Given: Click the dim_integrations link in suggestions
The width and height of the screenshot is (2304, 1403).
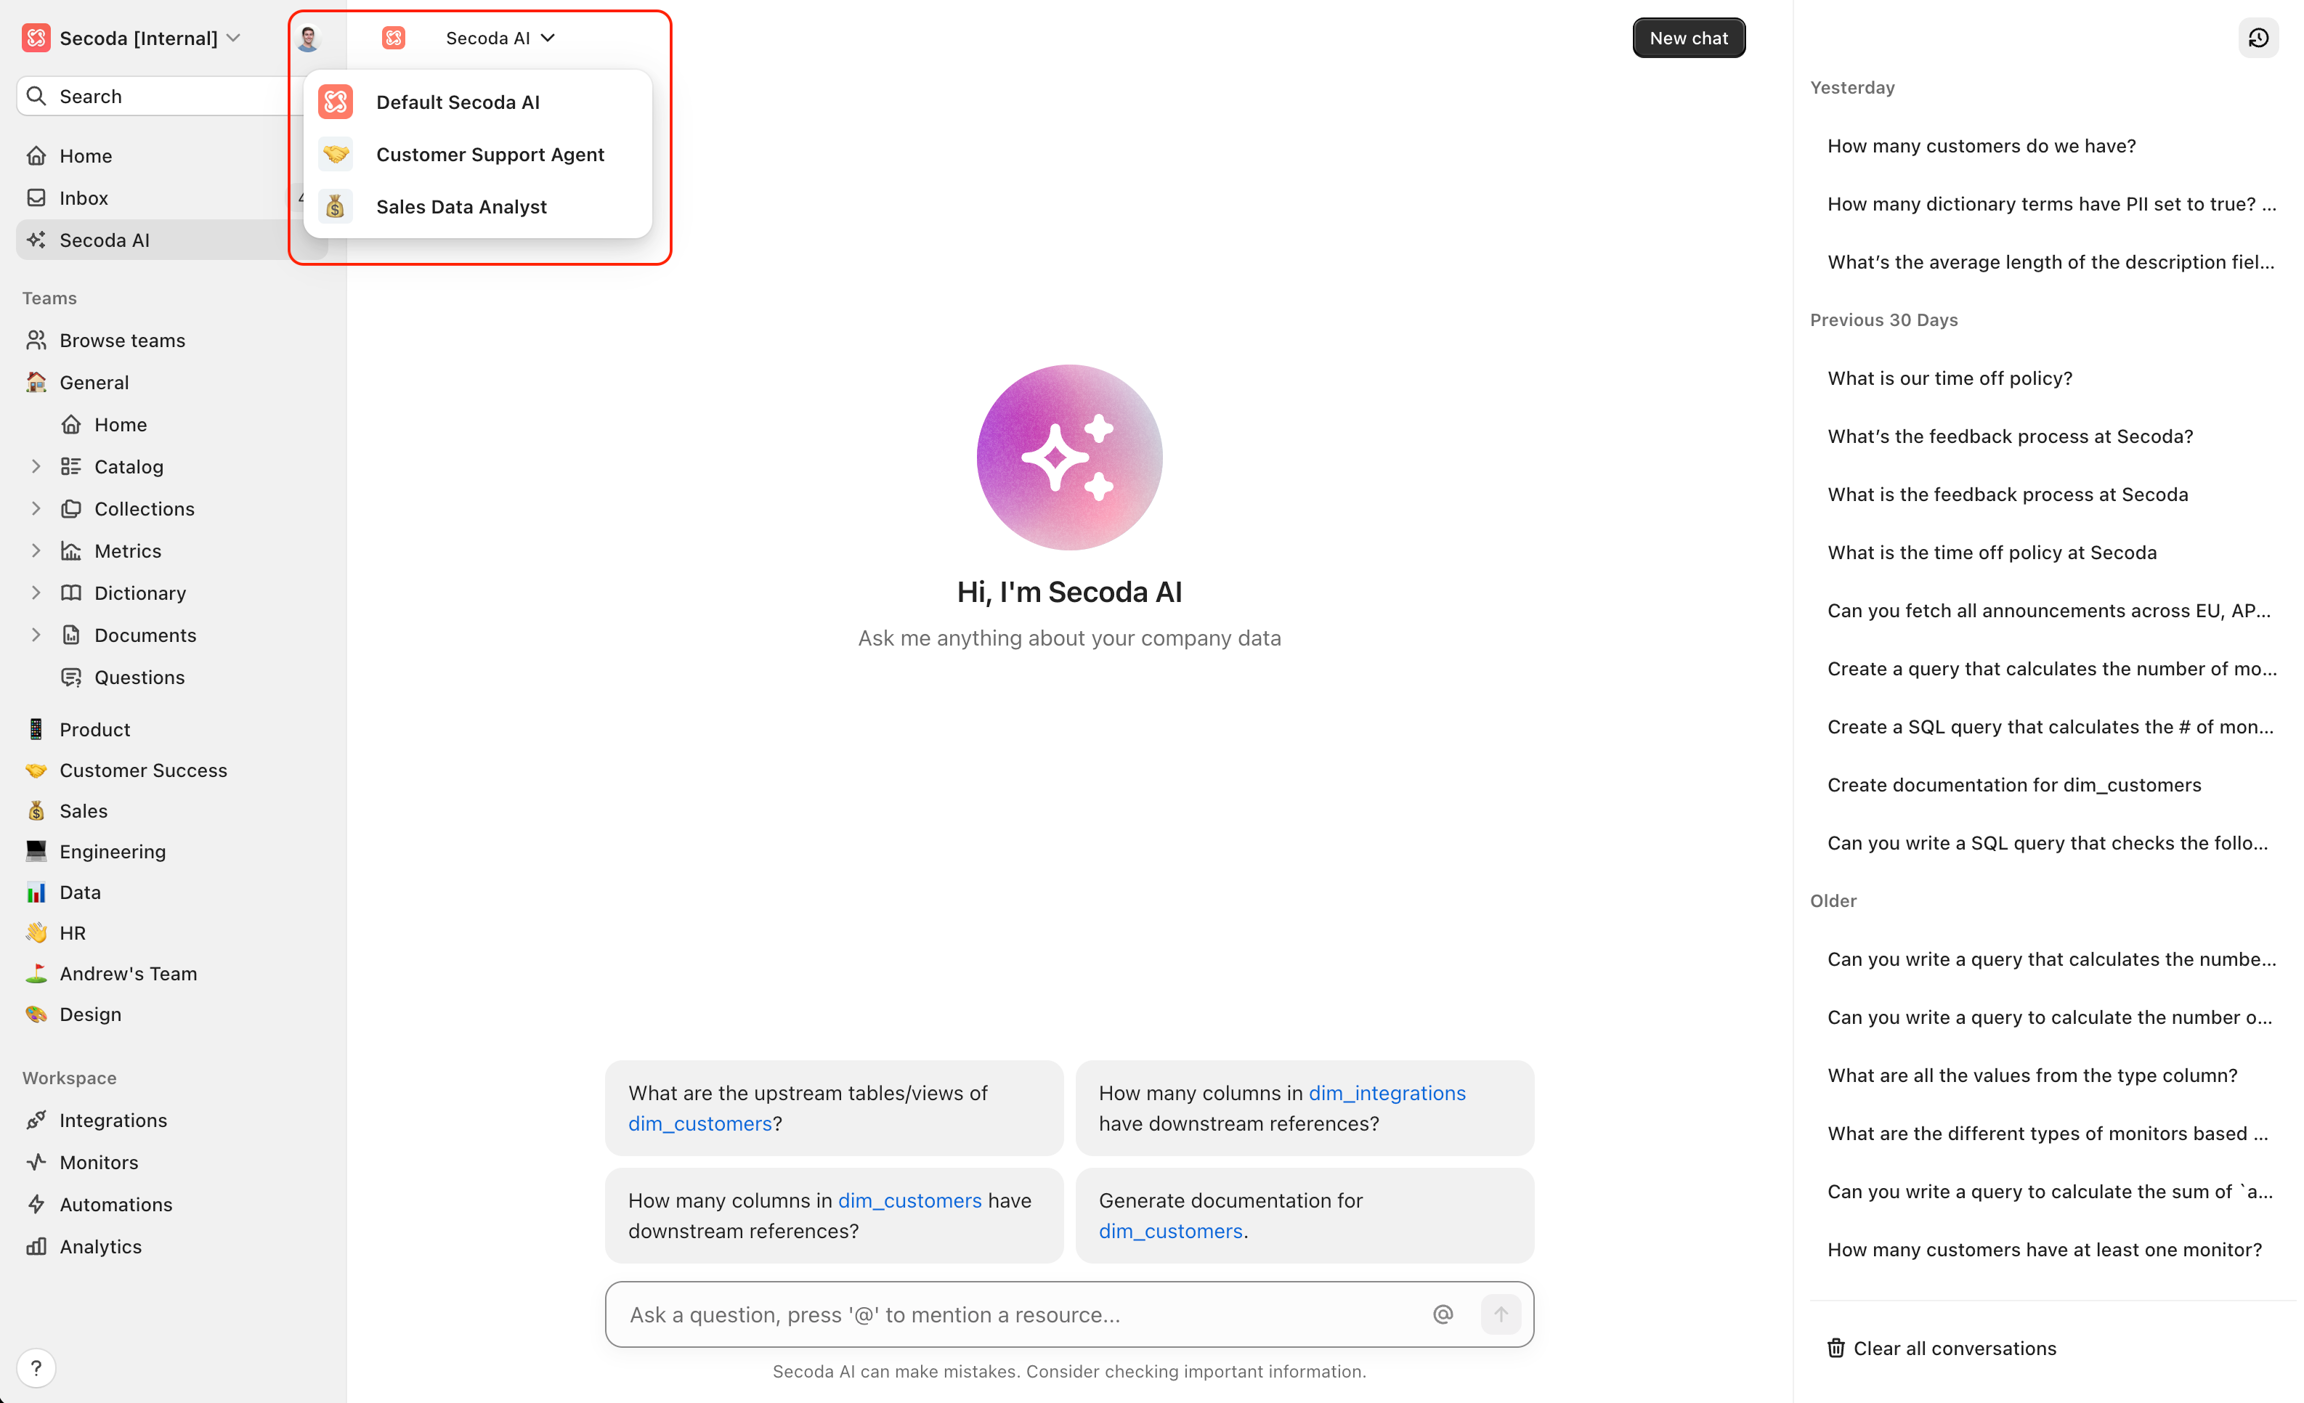Looking at the screenshot, I should [1386, 1093].
